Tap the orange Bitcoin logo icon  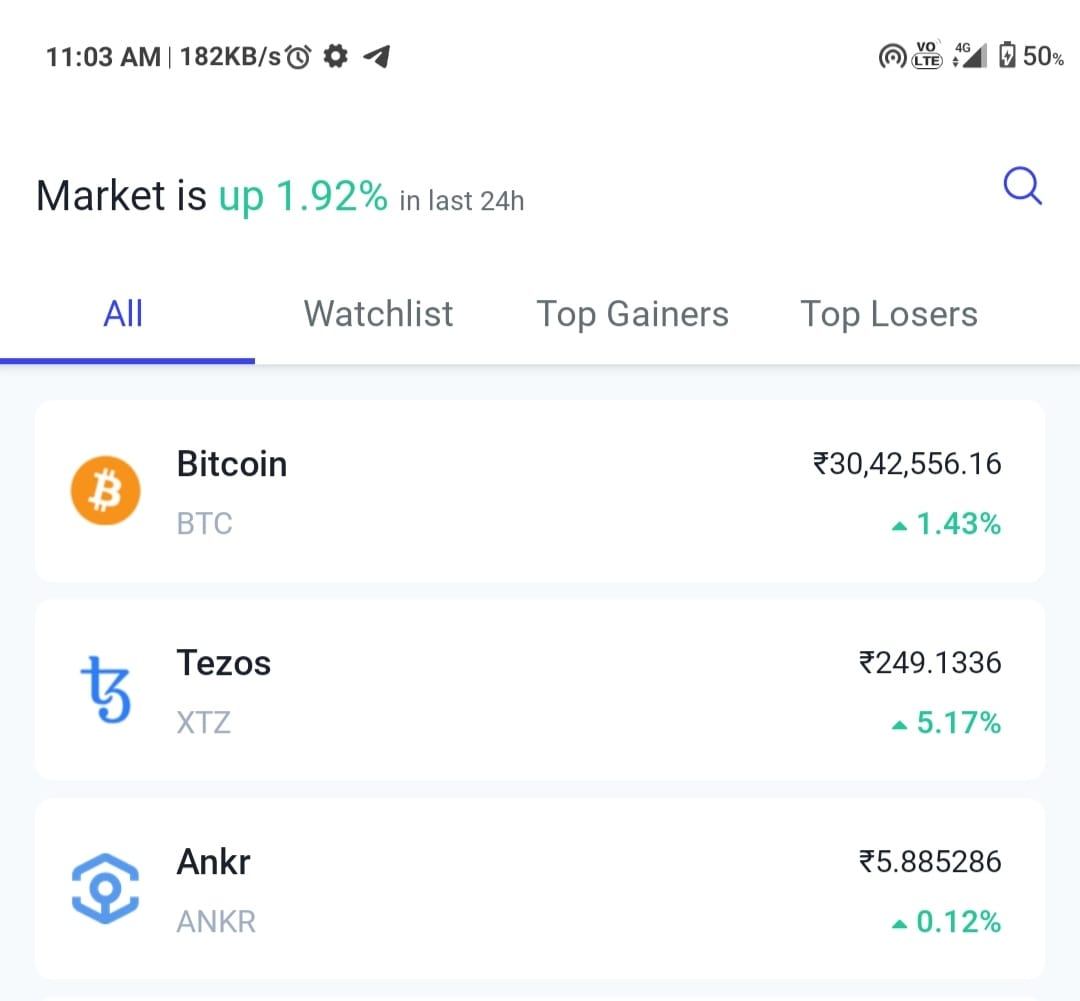[105, 492]
